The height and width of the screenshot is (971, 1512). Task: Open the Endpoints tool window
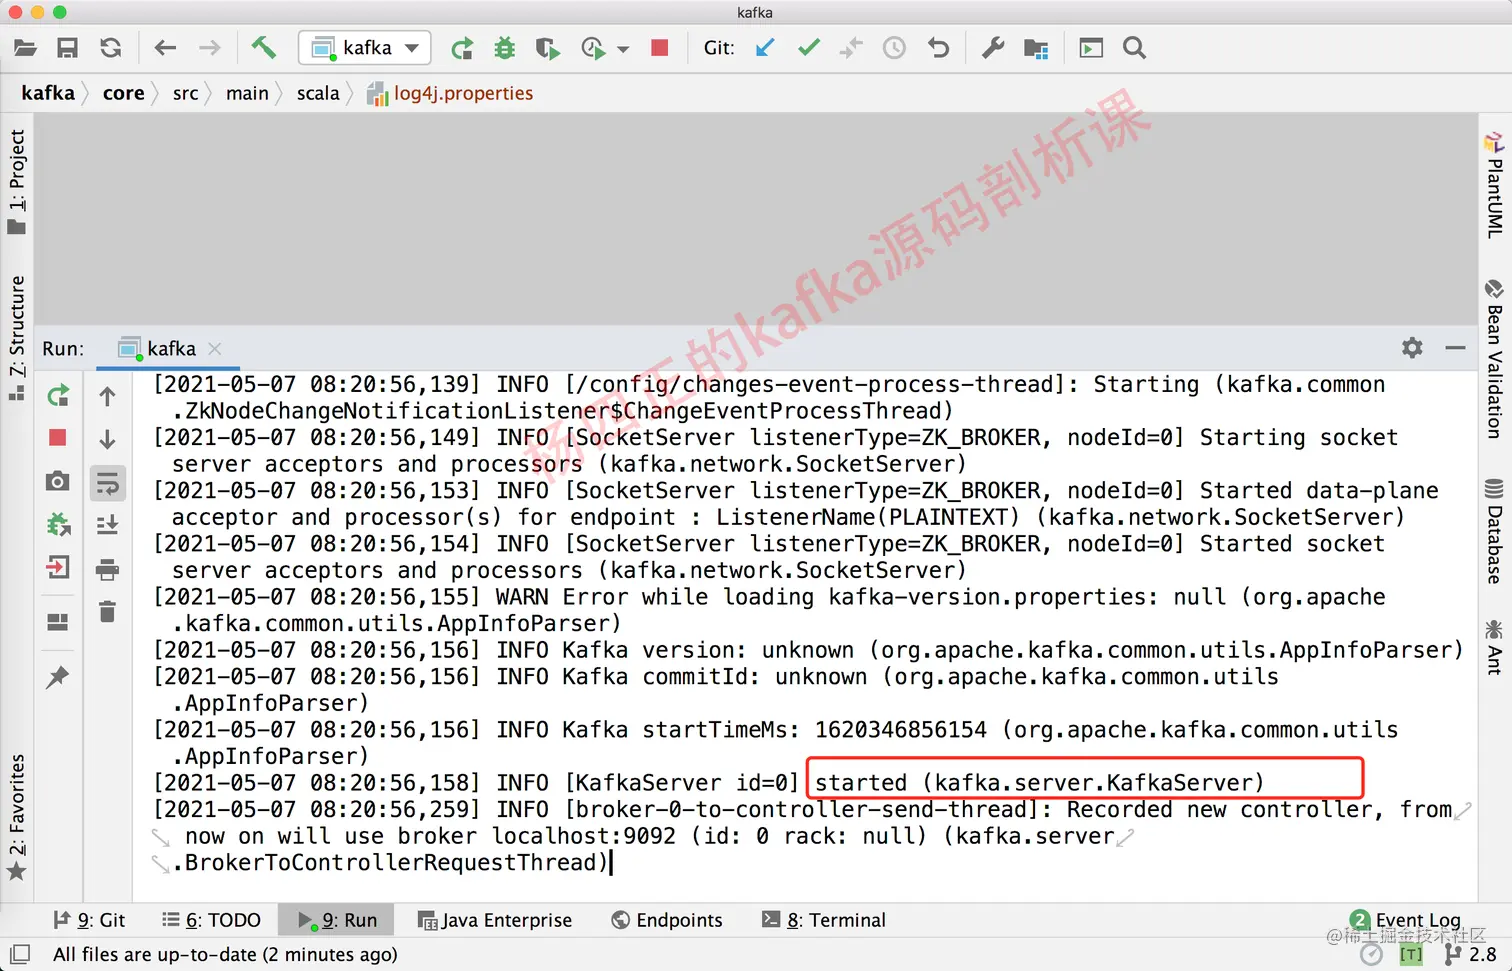coord(667,920)
